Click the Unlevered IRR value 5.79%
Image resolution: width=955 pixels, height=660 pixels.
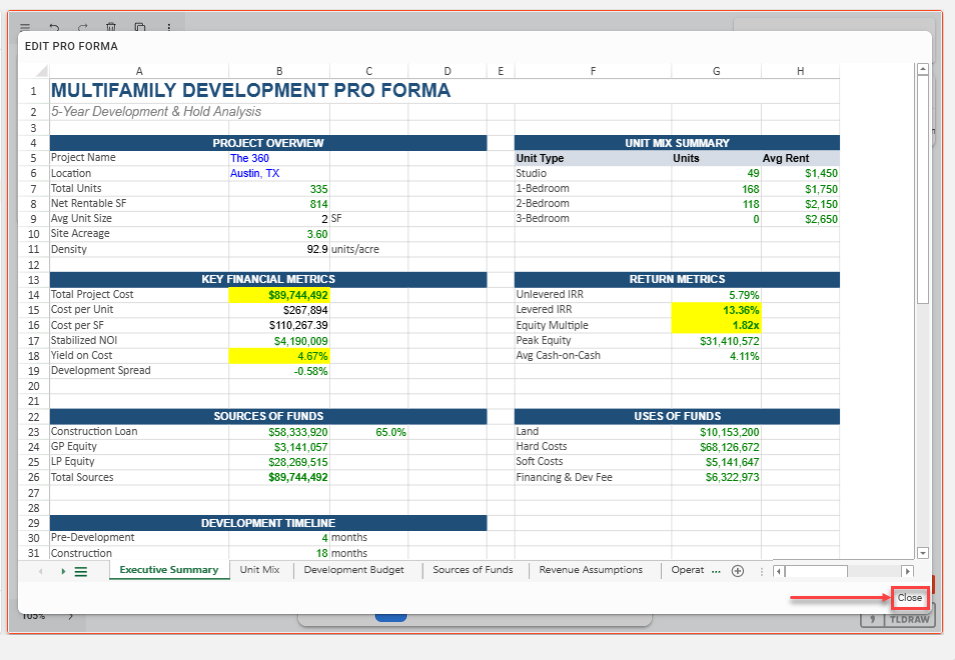[x=716, y=295]
